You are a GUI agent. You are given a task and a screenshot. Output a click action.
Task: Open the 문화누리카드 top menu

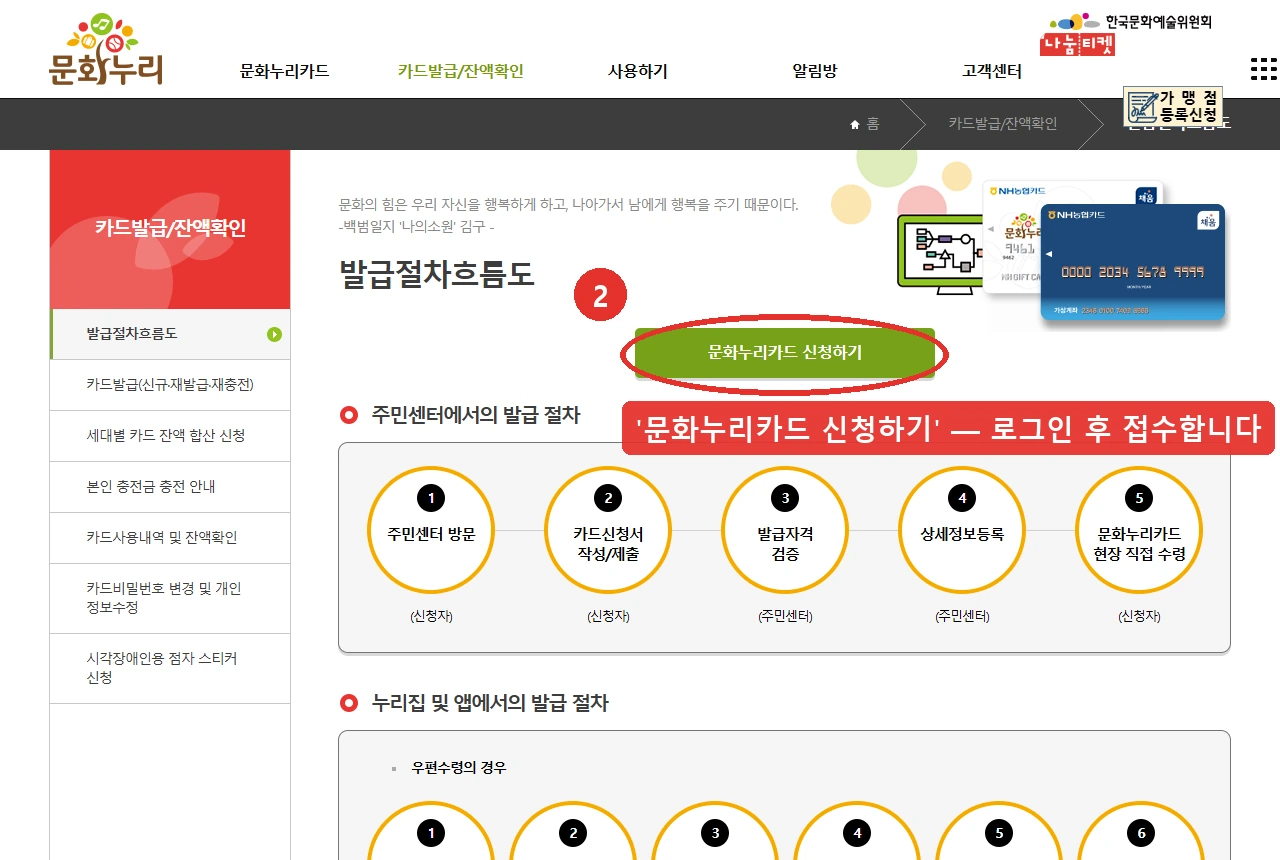click(x=284, y=71)
